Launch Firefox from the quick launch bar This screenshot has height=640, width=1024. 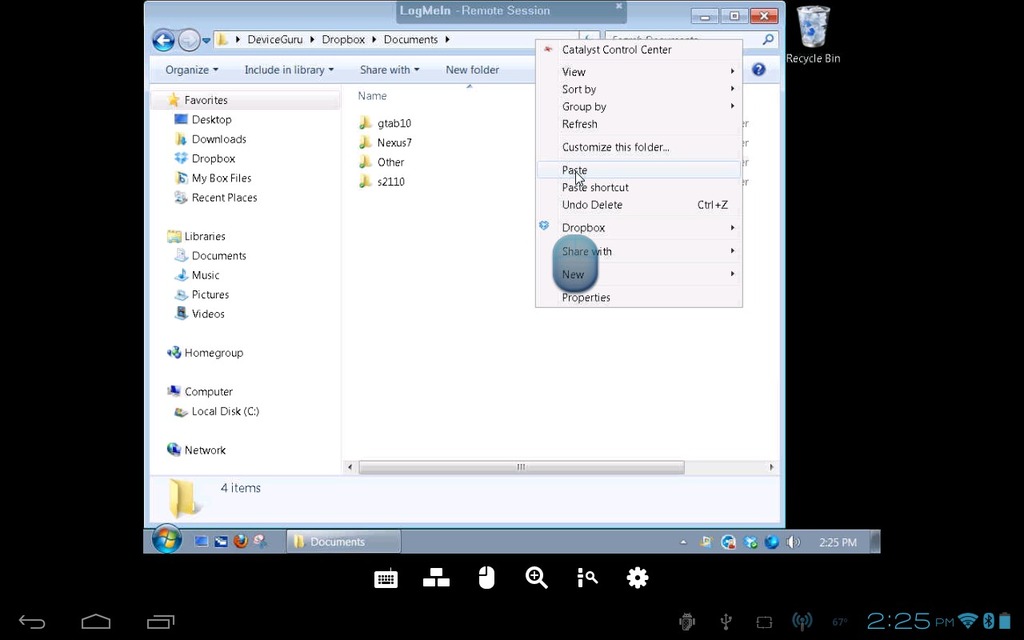coord(240,541)
